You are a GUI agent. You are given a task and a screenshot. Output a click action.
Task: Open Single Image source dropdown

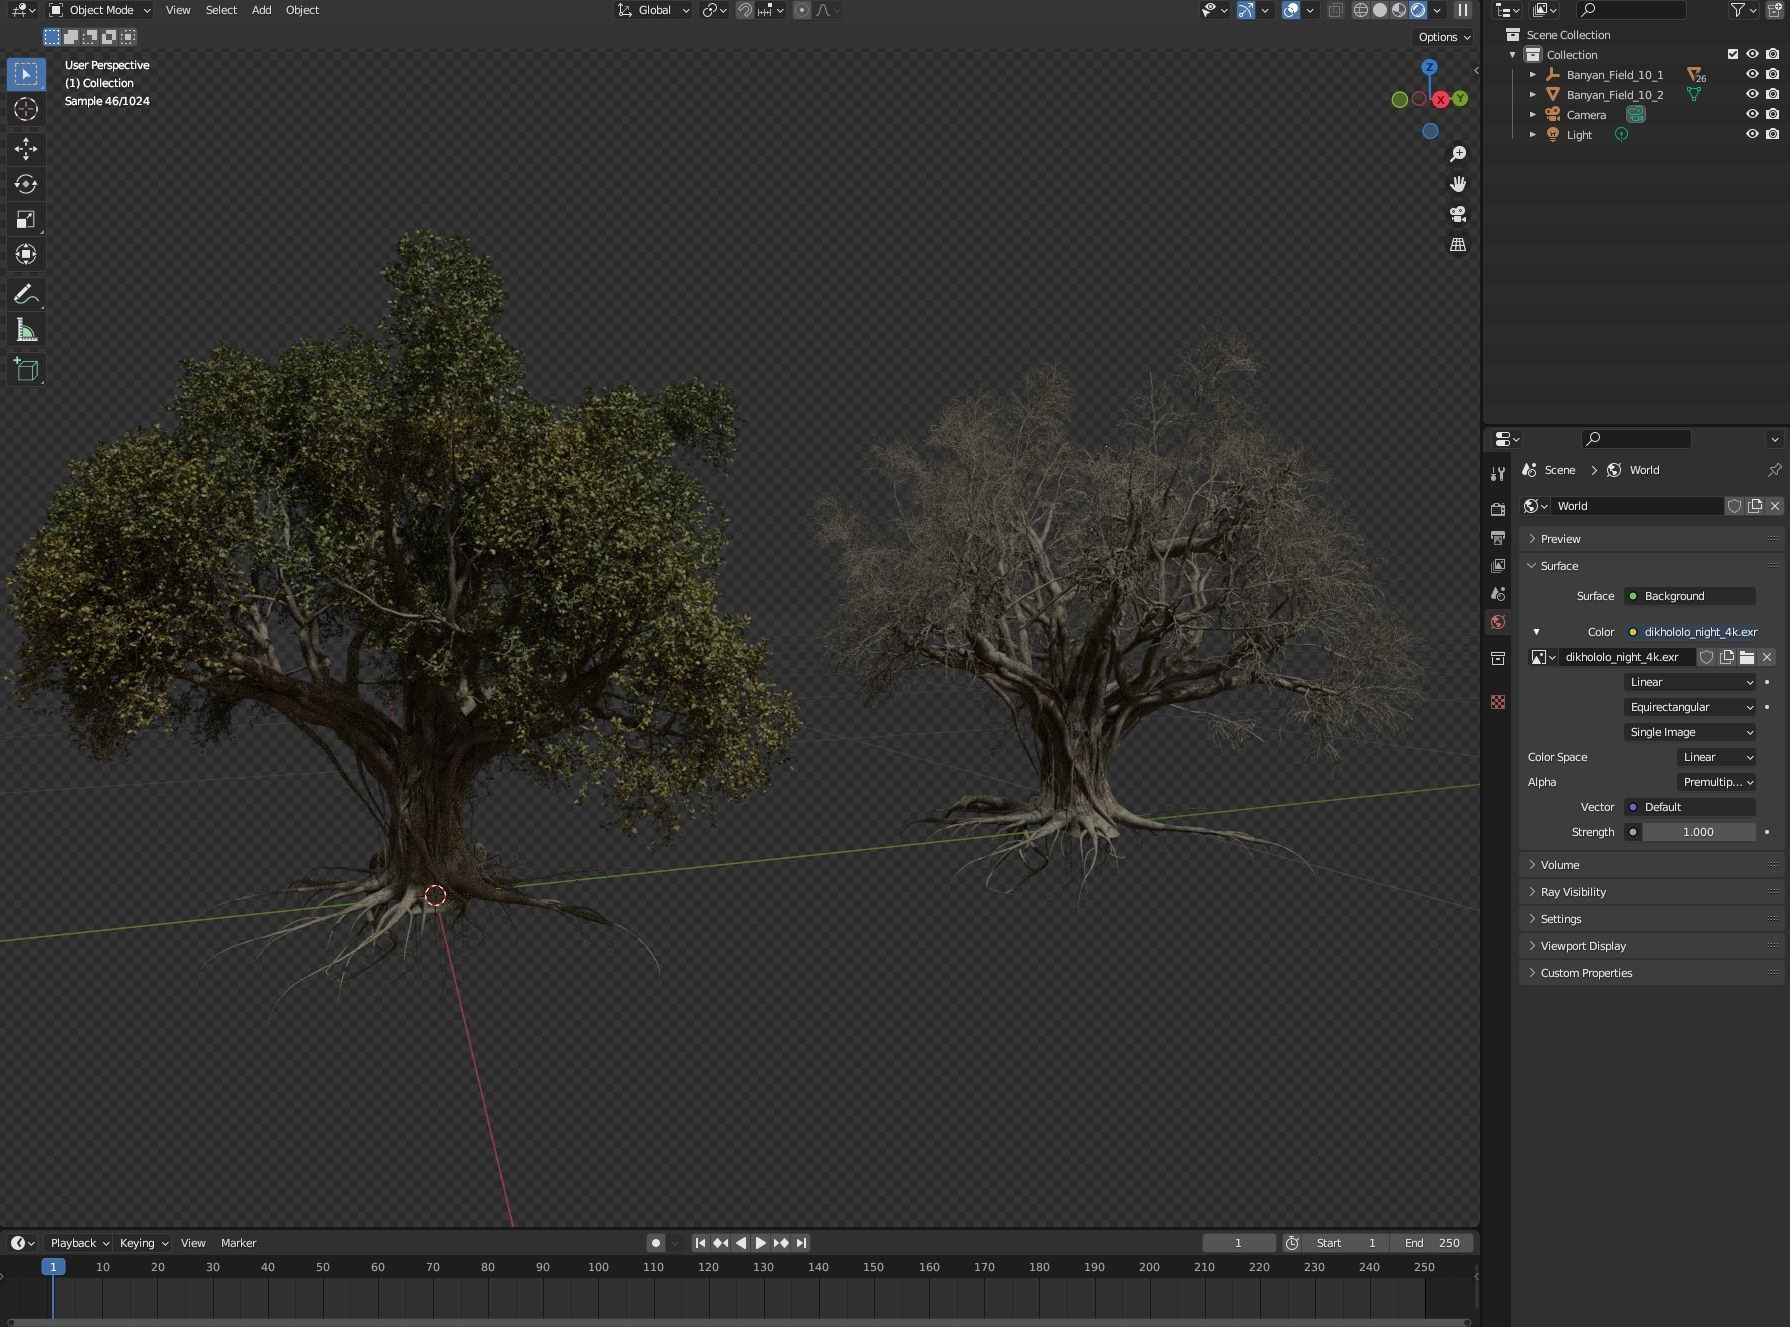coord(1690,732)
